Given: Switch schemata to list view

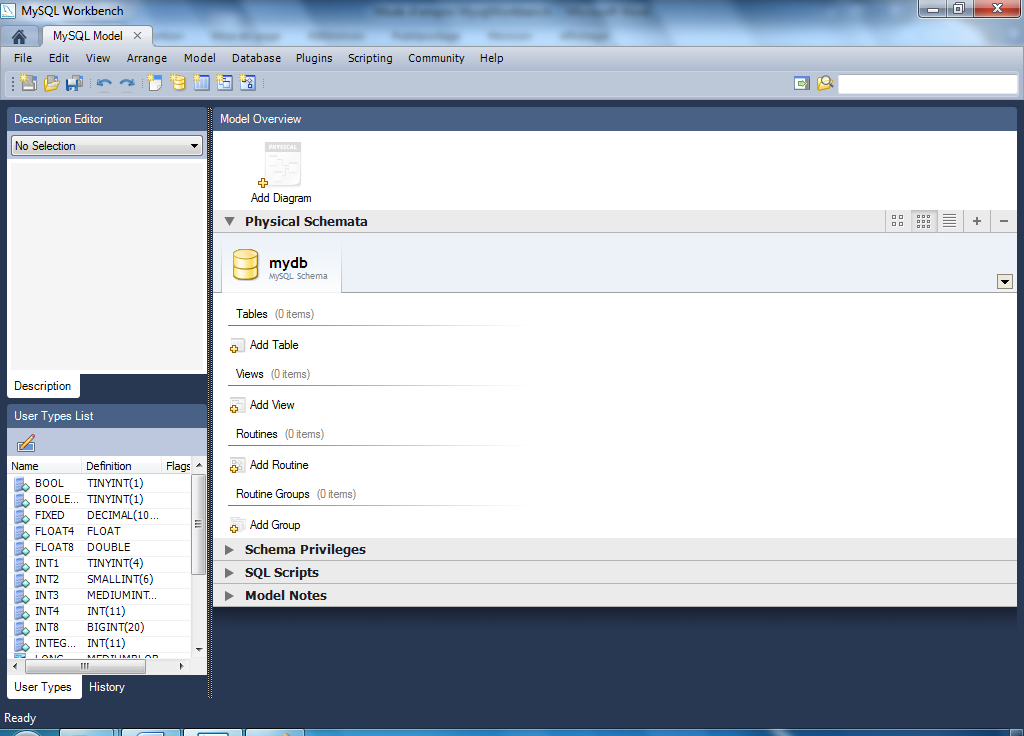Looking at the screenshot, I should pos(950,221).
